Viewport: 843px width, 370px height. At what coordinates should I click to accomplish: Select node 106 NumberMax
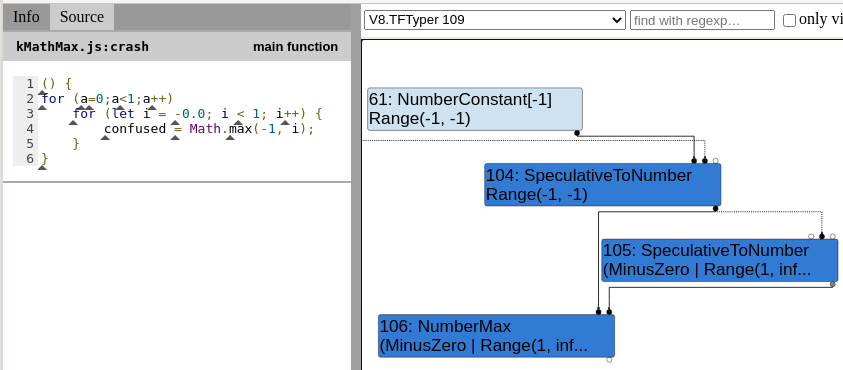coord(496,336)
